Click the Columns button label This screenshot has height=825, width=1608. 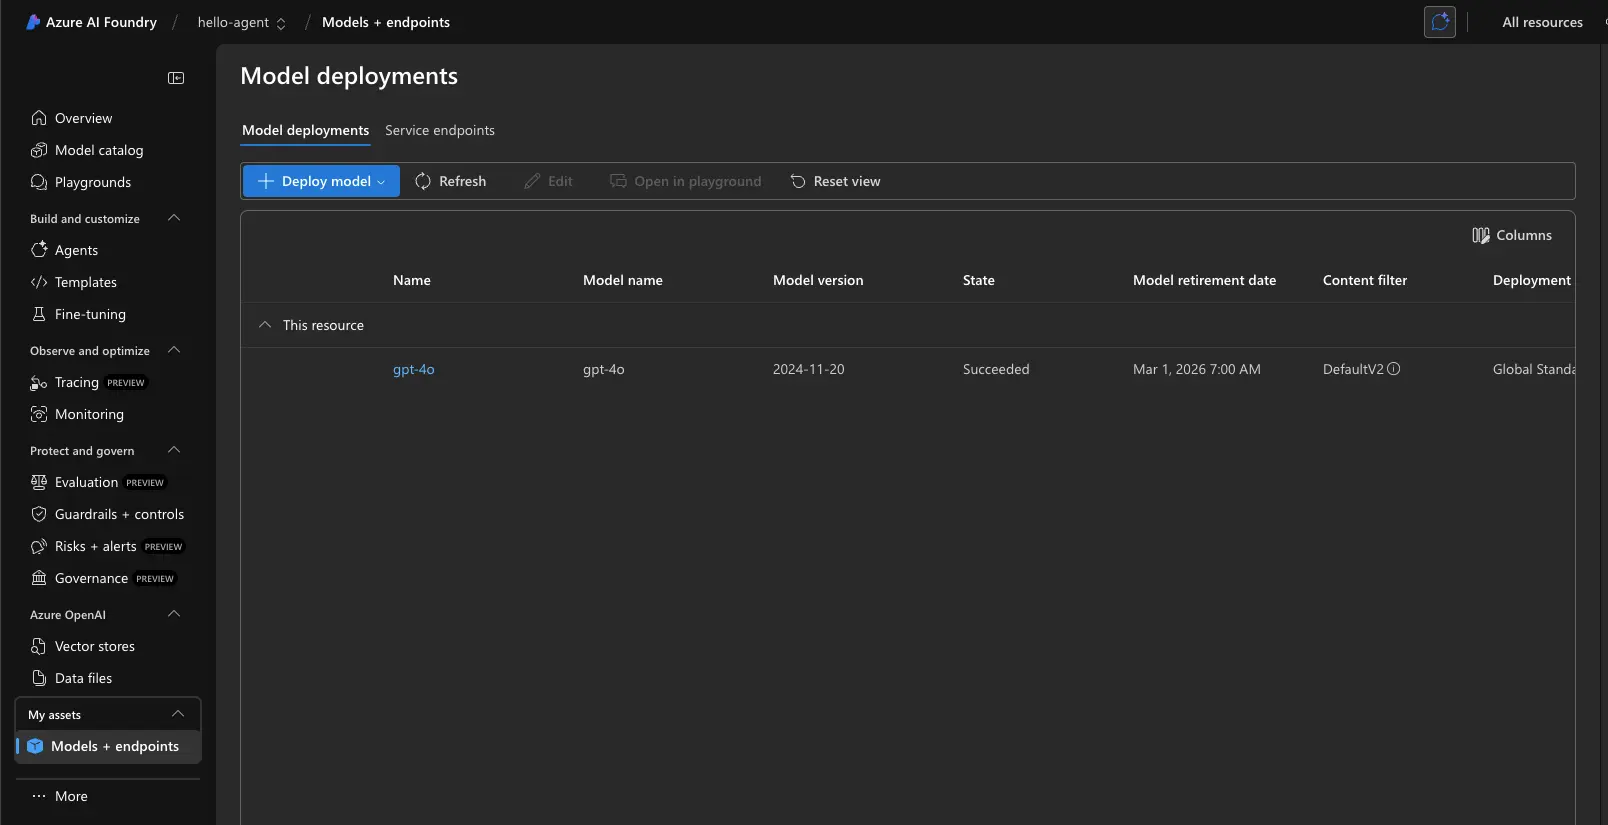[1524, 235]
